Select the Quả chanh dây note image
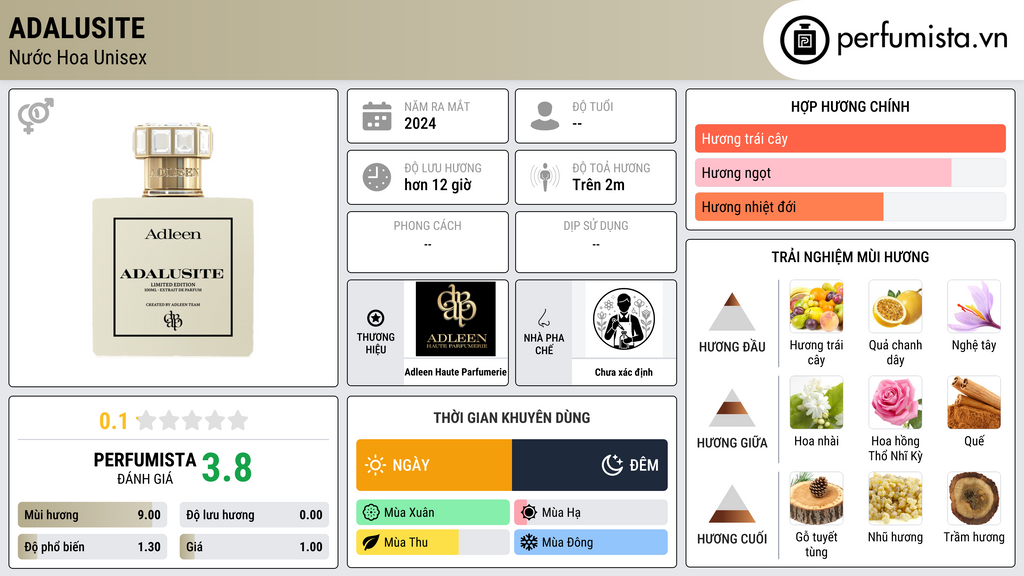Viewport: 1024px width, 576px height. tap(895, 306)
